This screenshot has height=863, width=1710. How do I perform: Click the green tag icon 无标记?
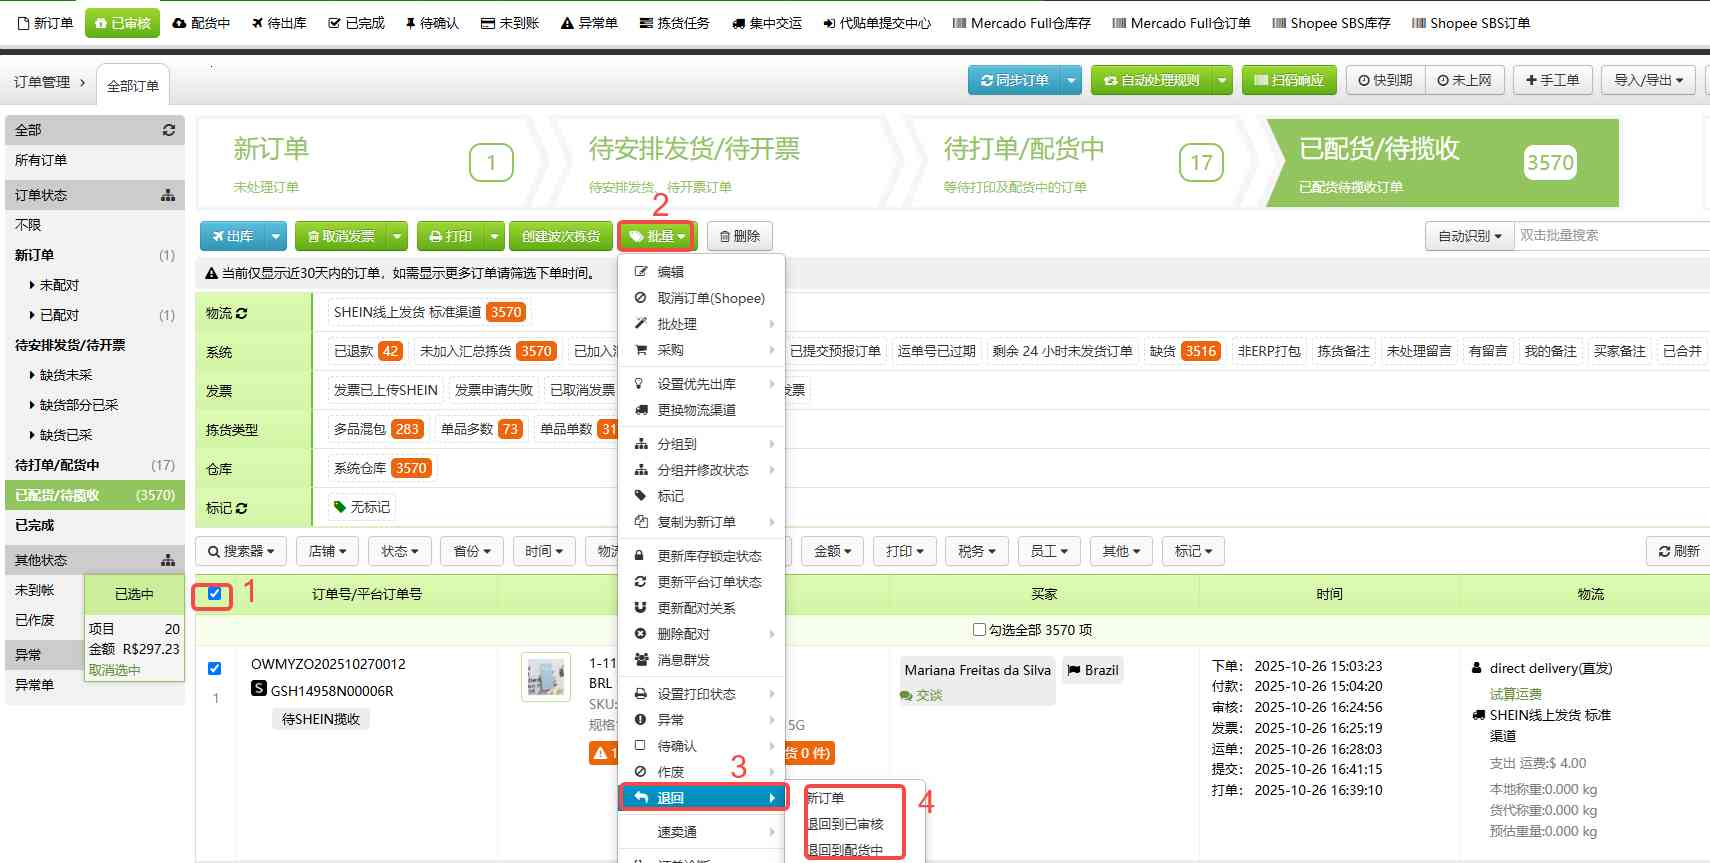(x=340, y=507)
